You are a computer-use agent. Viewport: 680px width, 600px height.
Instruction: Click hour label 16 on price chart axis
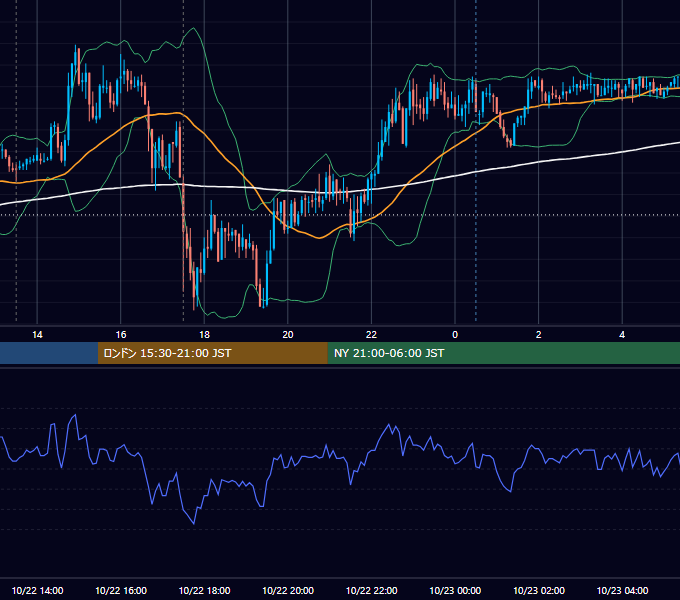coord(121,335)
